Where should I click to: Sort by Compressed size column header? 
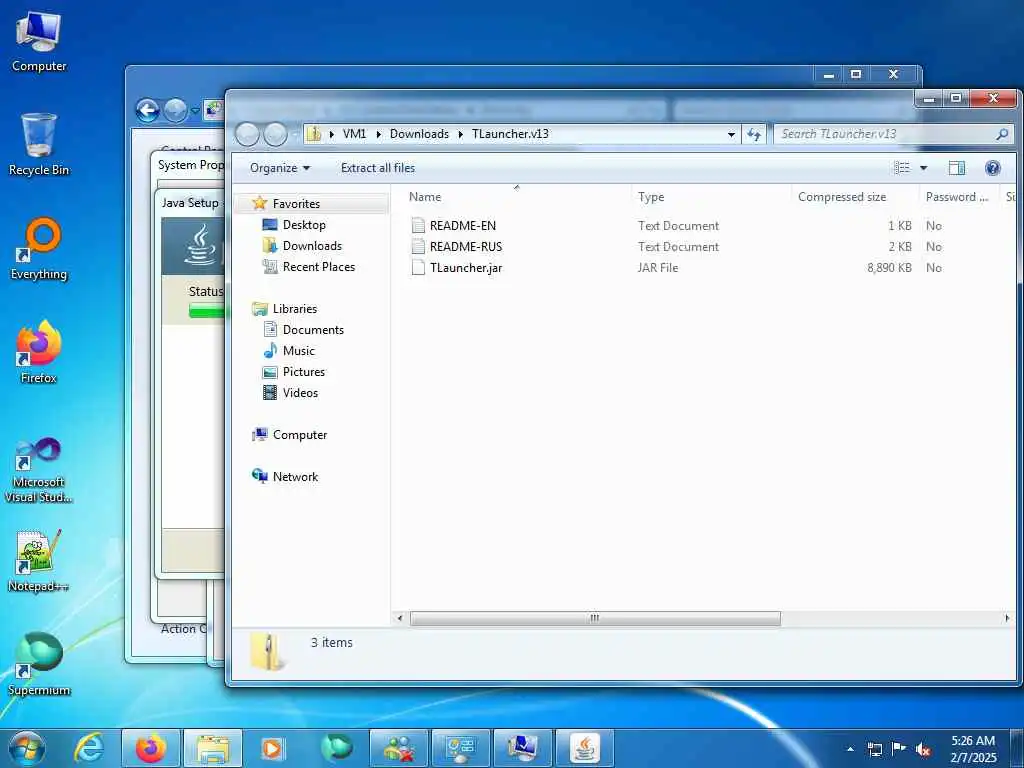(842, 197)
